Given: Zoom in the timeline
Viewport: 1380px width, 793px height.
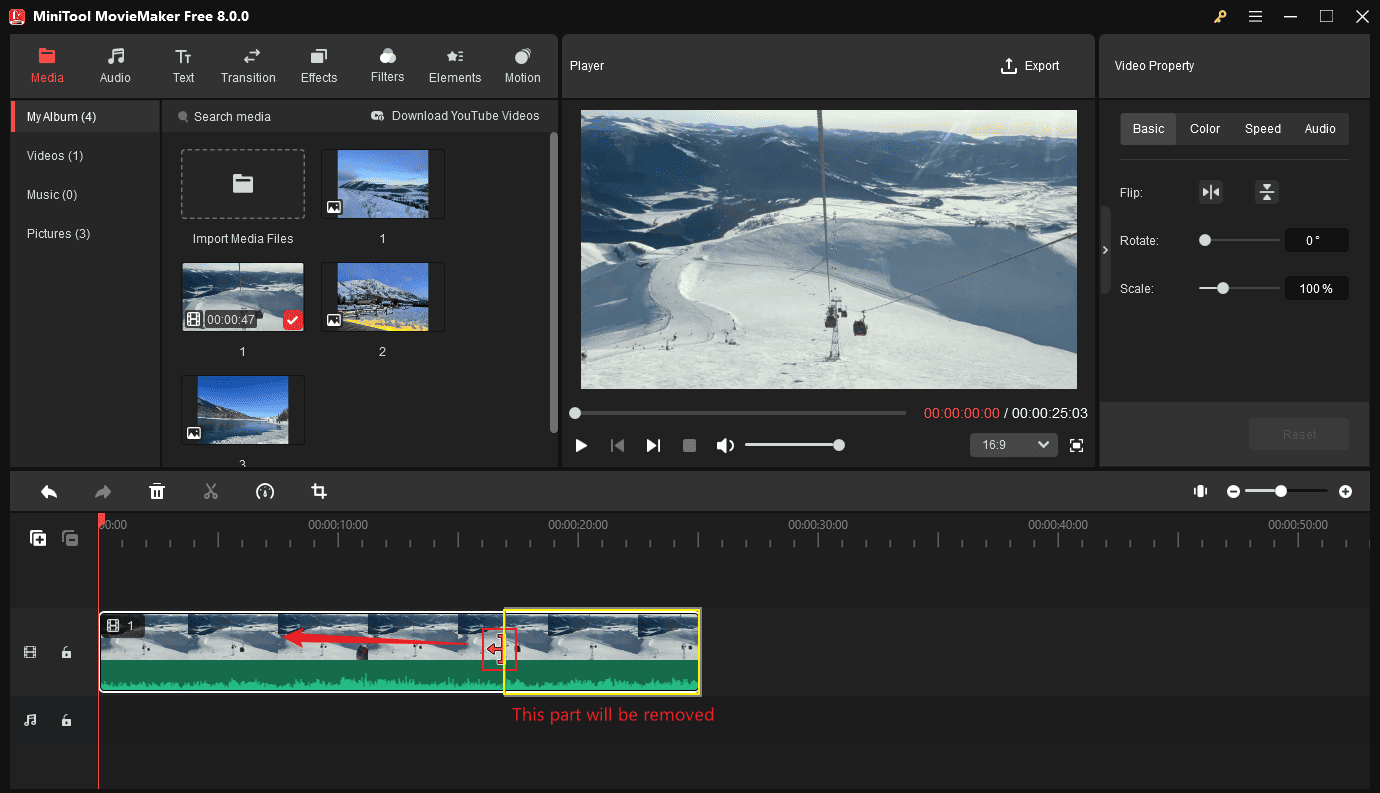Looking at the screenshot, I should (x=1345, y=491).
